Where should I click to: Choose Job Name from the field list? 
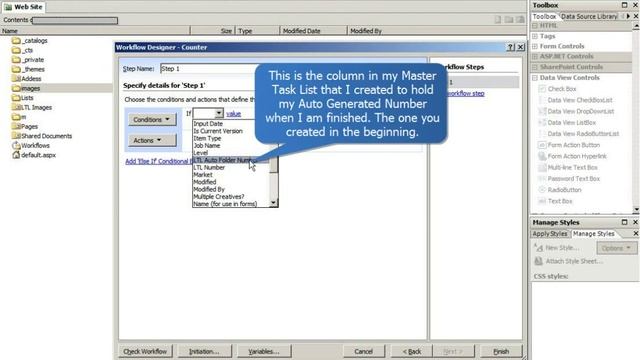coord(231,145)
